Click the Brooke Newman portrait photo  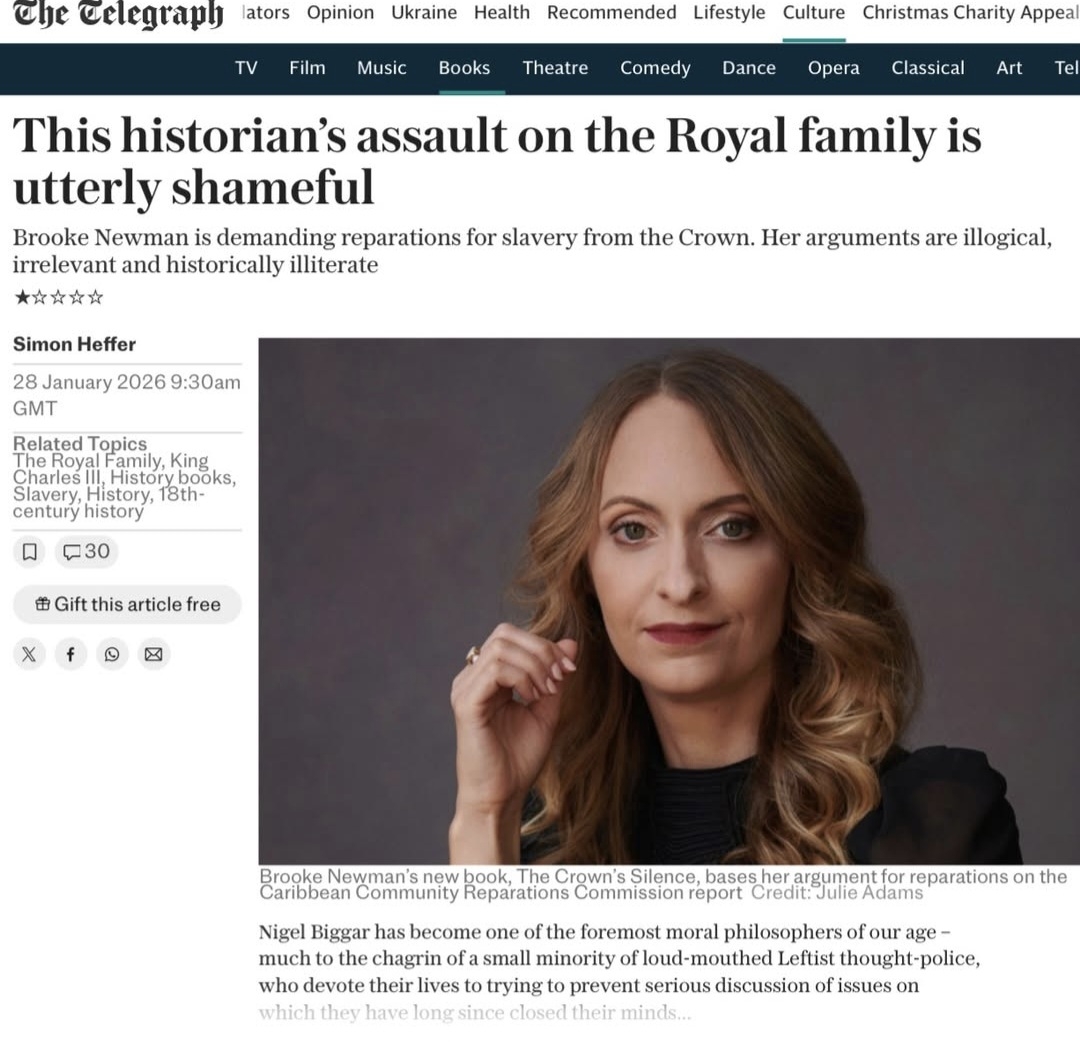click(668, 600)
